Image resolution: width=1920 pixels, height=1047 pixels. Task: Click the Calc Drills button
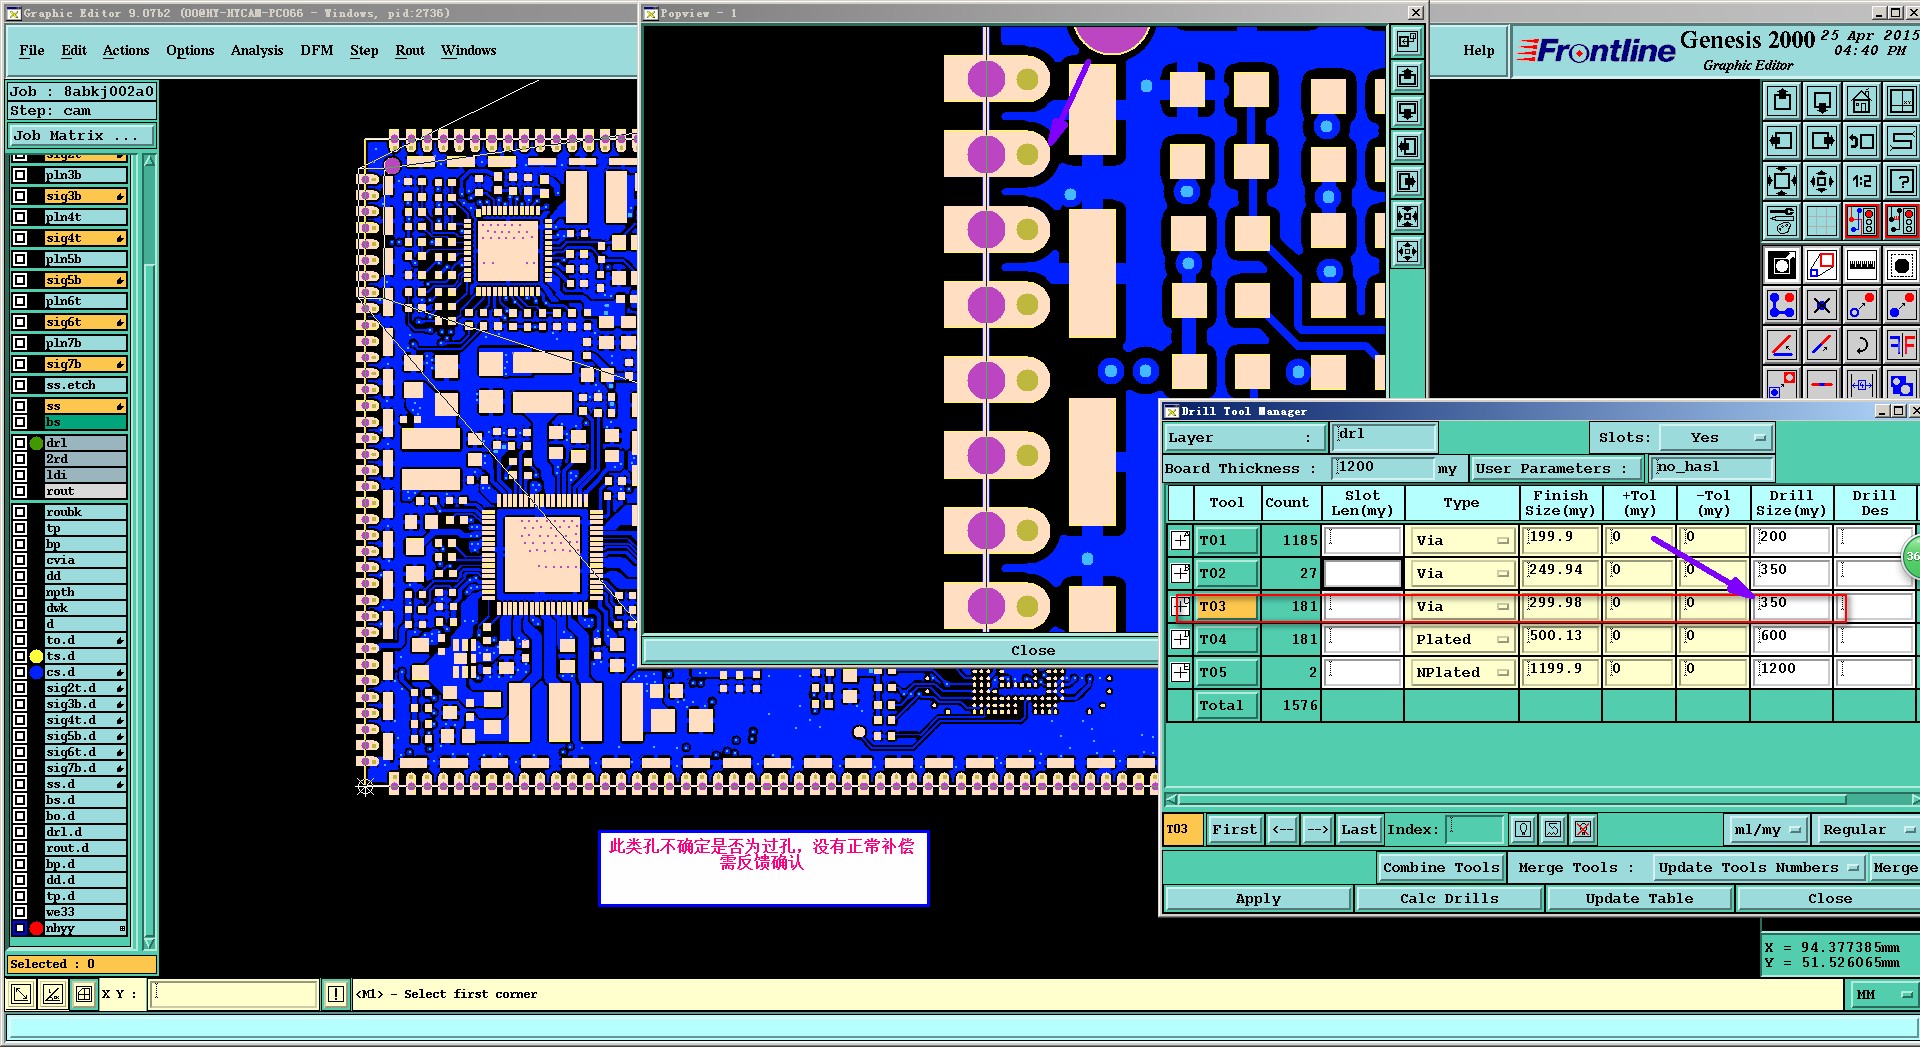[1449, 898]
